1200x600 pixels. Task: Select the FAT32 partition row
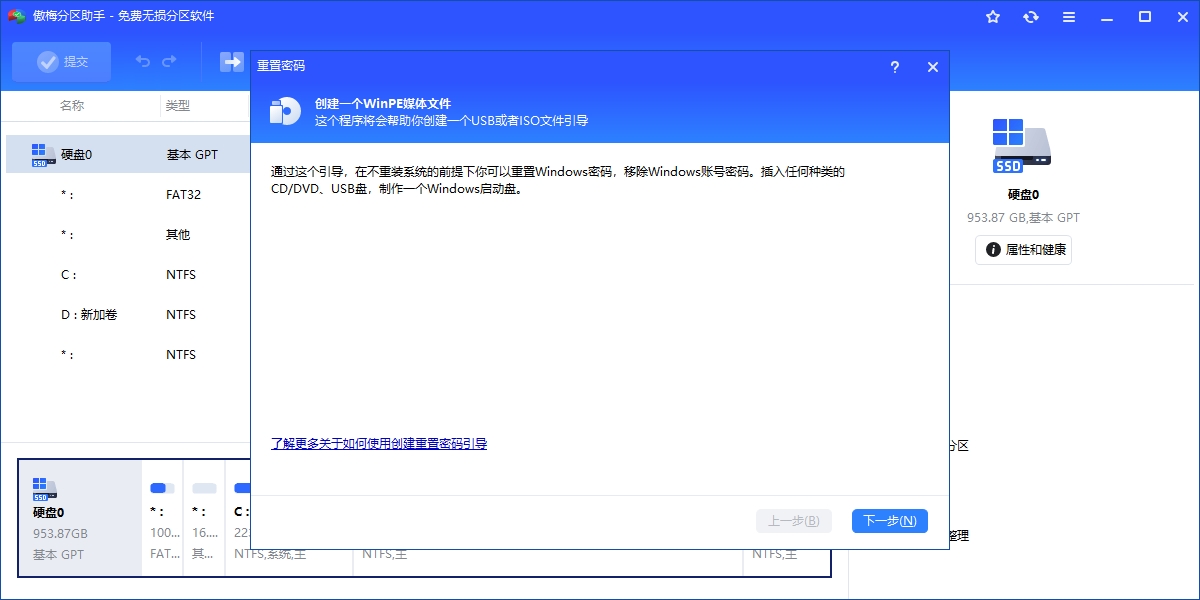pyautogui.click(x=127, y=194)
